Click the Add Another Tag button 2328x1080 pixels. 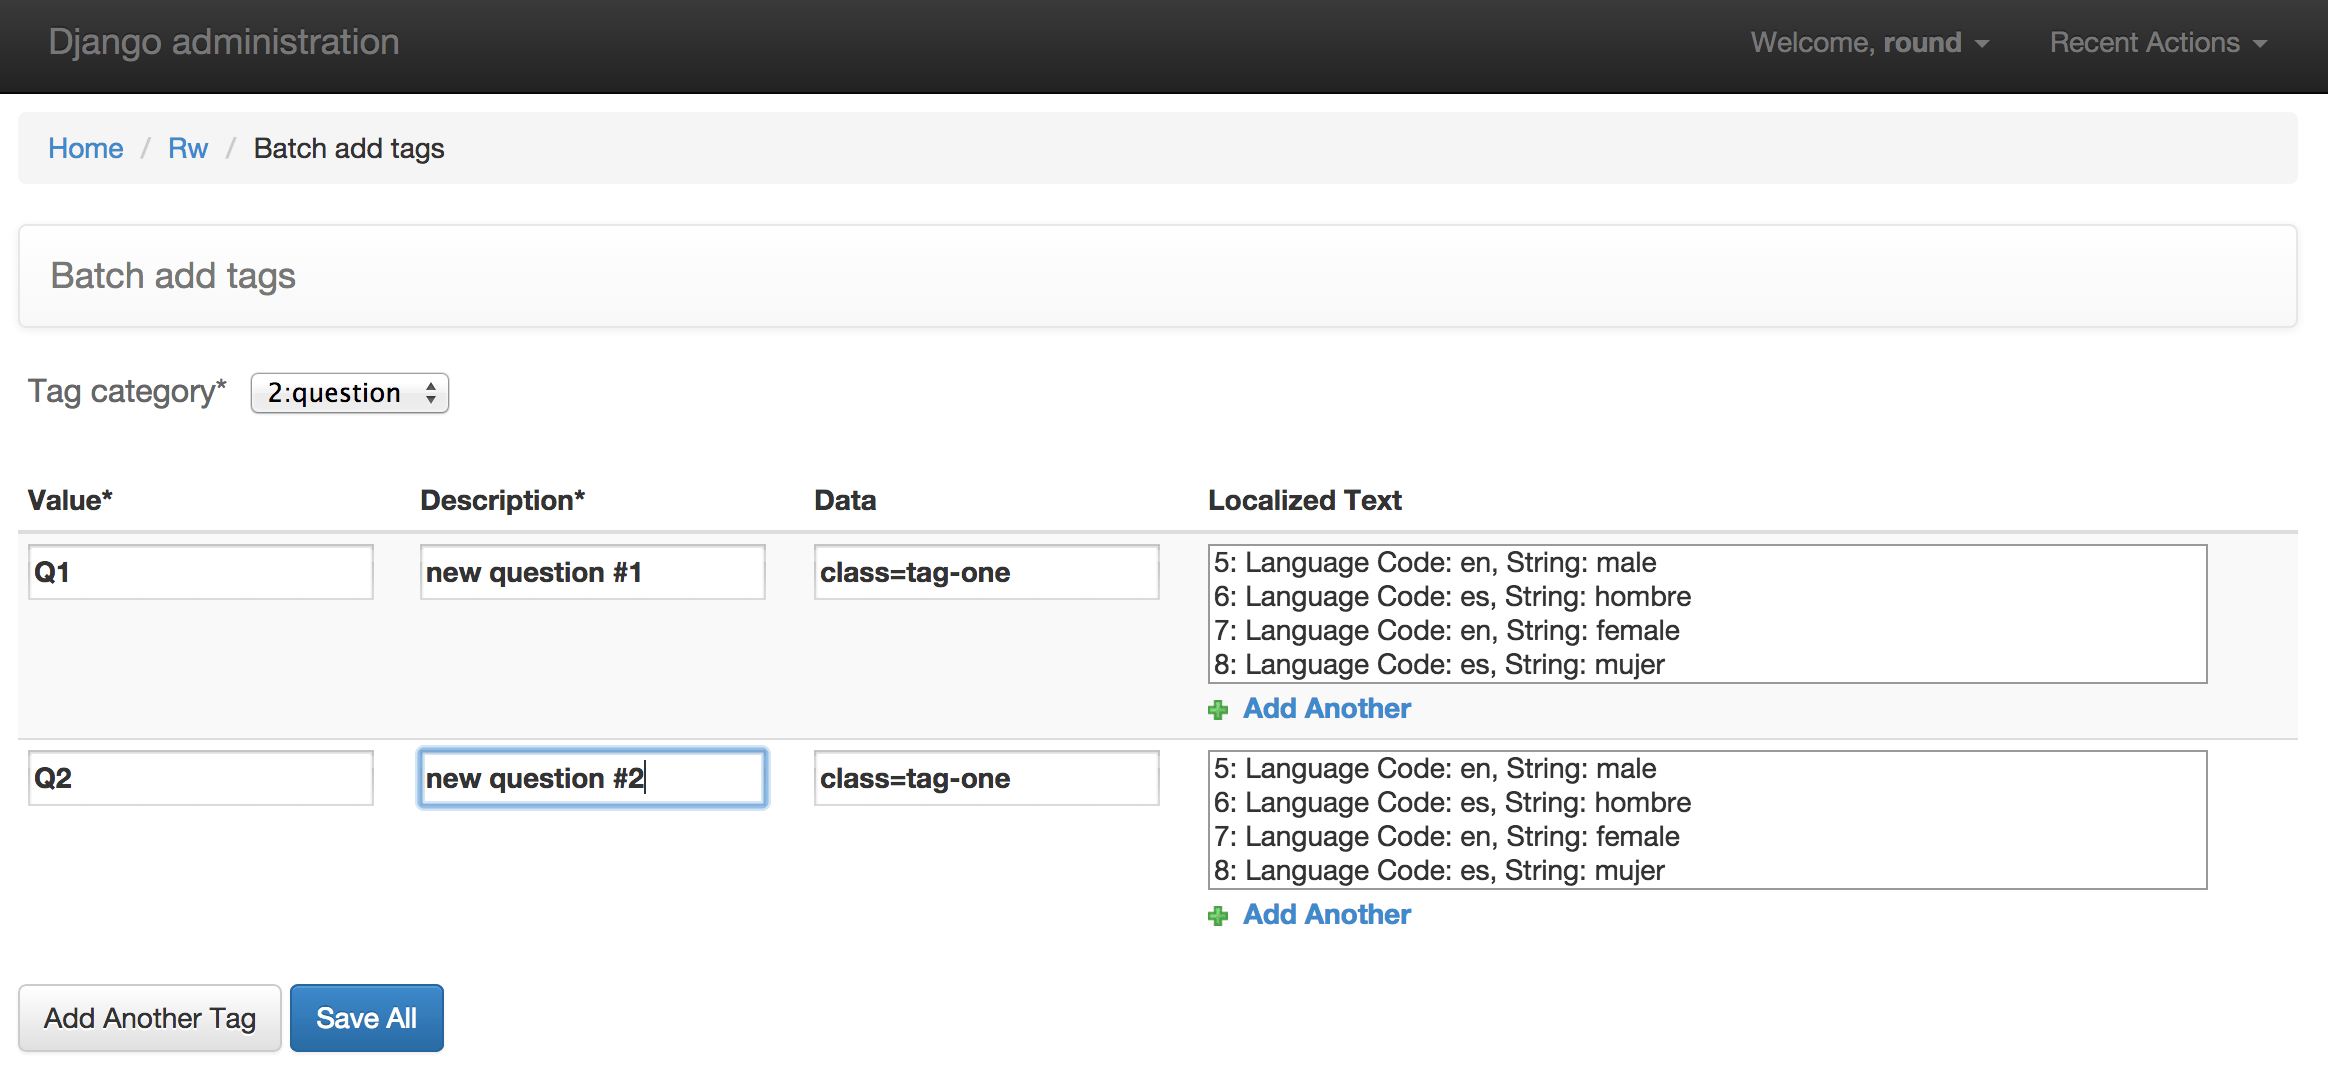[x=150, y=1018]
